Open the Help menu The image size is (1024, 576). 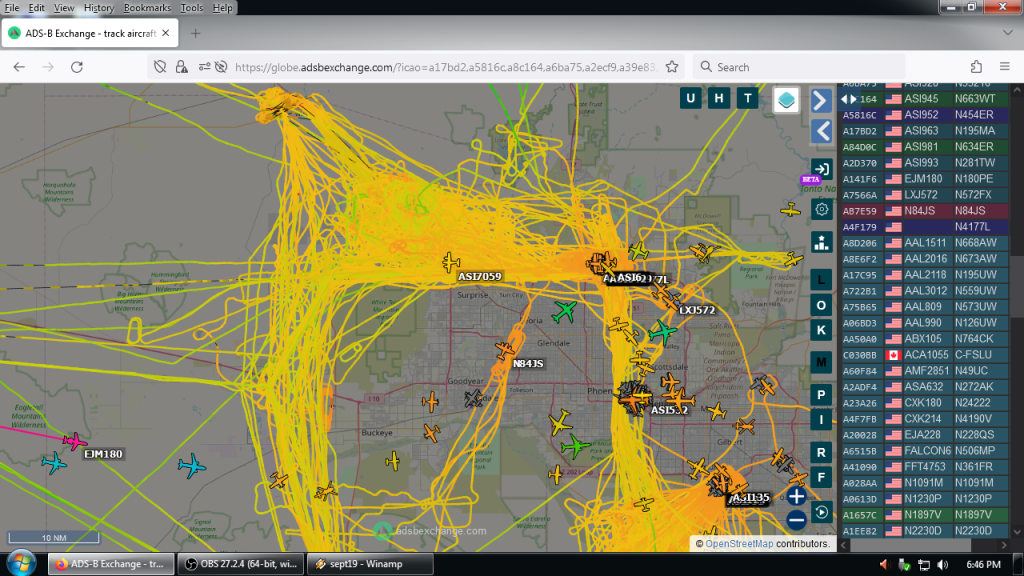tap(222, 8)
